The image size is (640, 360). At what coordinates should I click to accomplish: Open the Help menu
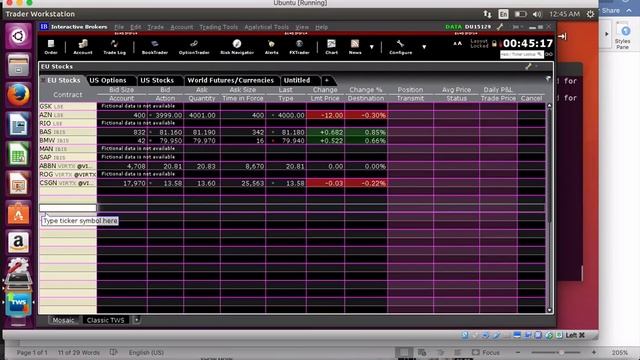tap(321, 27)
